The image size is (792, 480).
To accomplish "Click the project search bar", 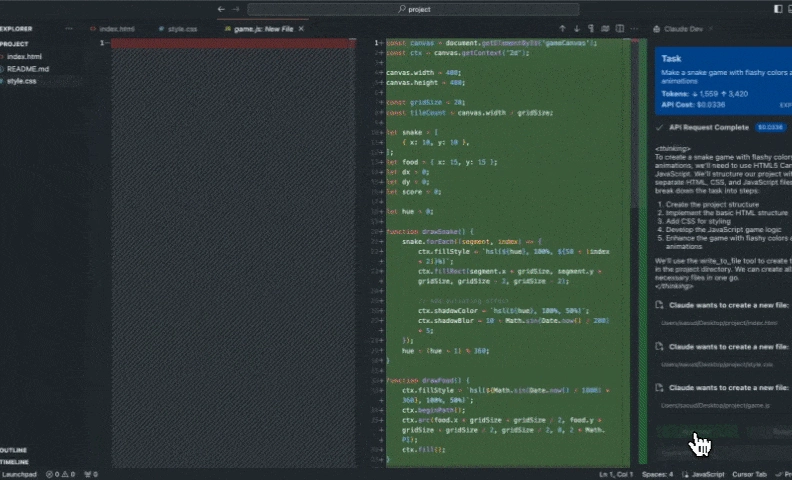I will [420, 8].
